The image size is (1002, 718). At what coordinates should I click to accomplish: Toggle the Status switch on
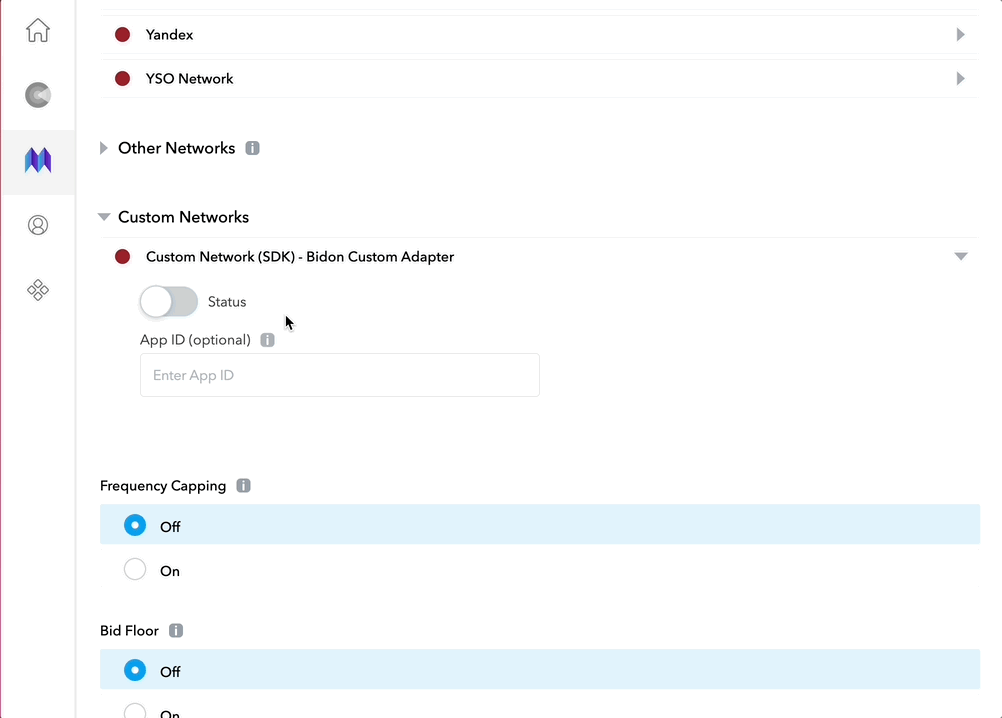click(x=169, y=302)
